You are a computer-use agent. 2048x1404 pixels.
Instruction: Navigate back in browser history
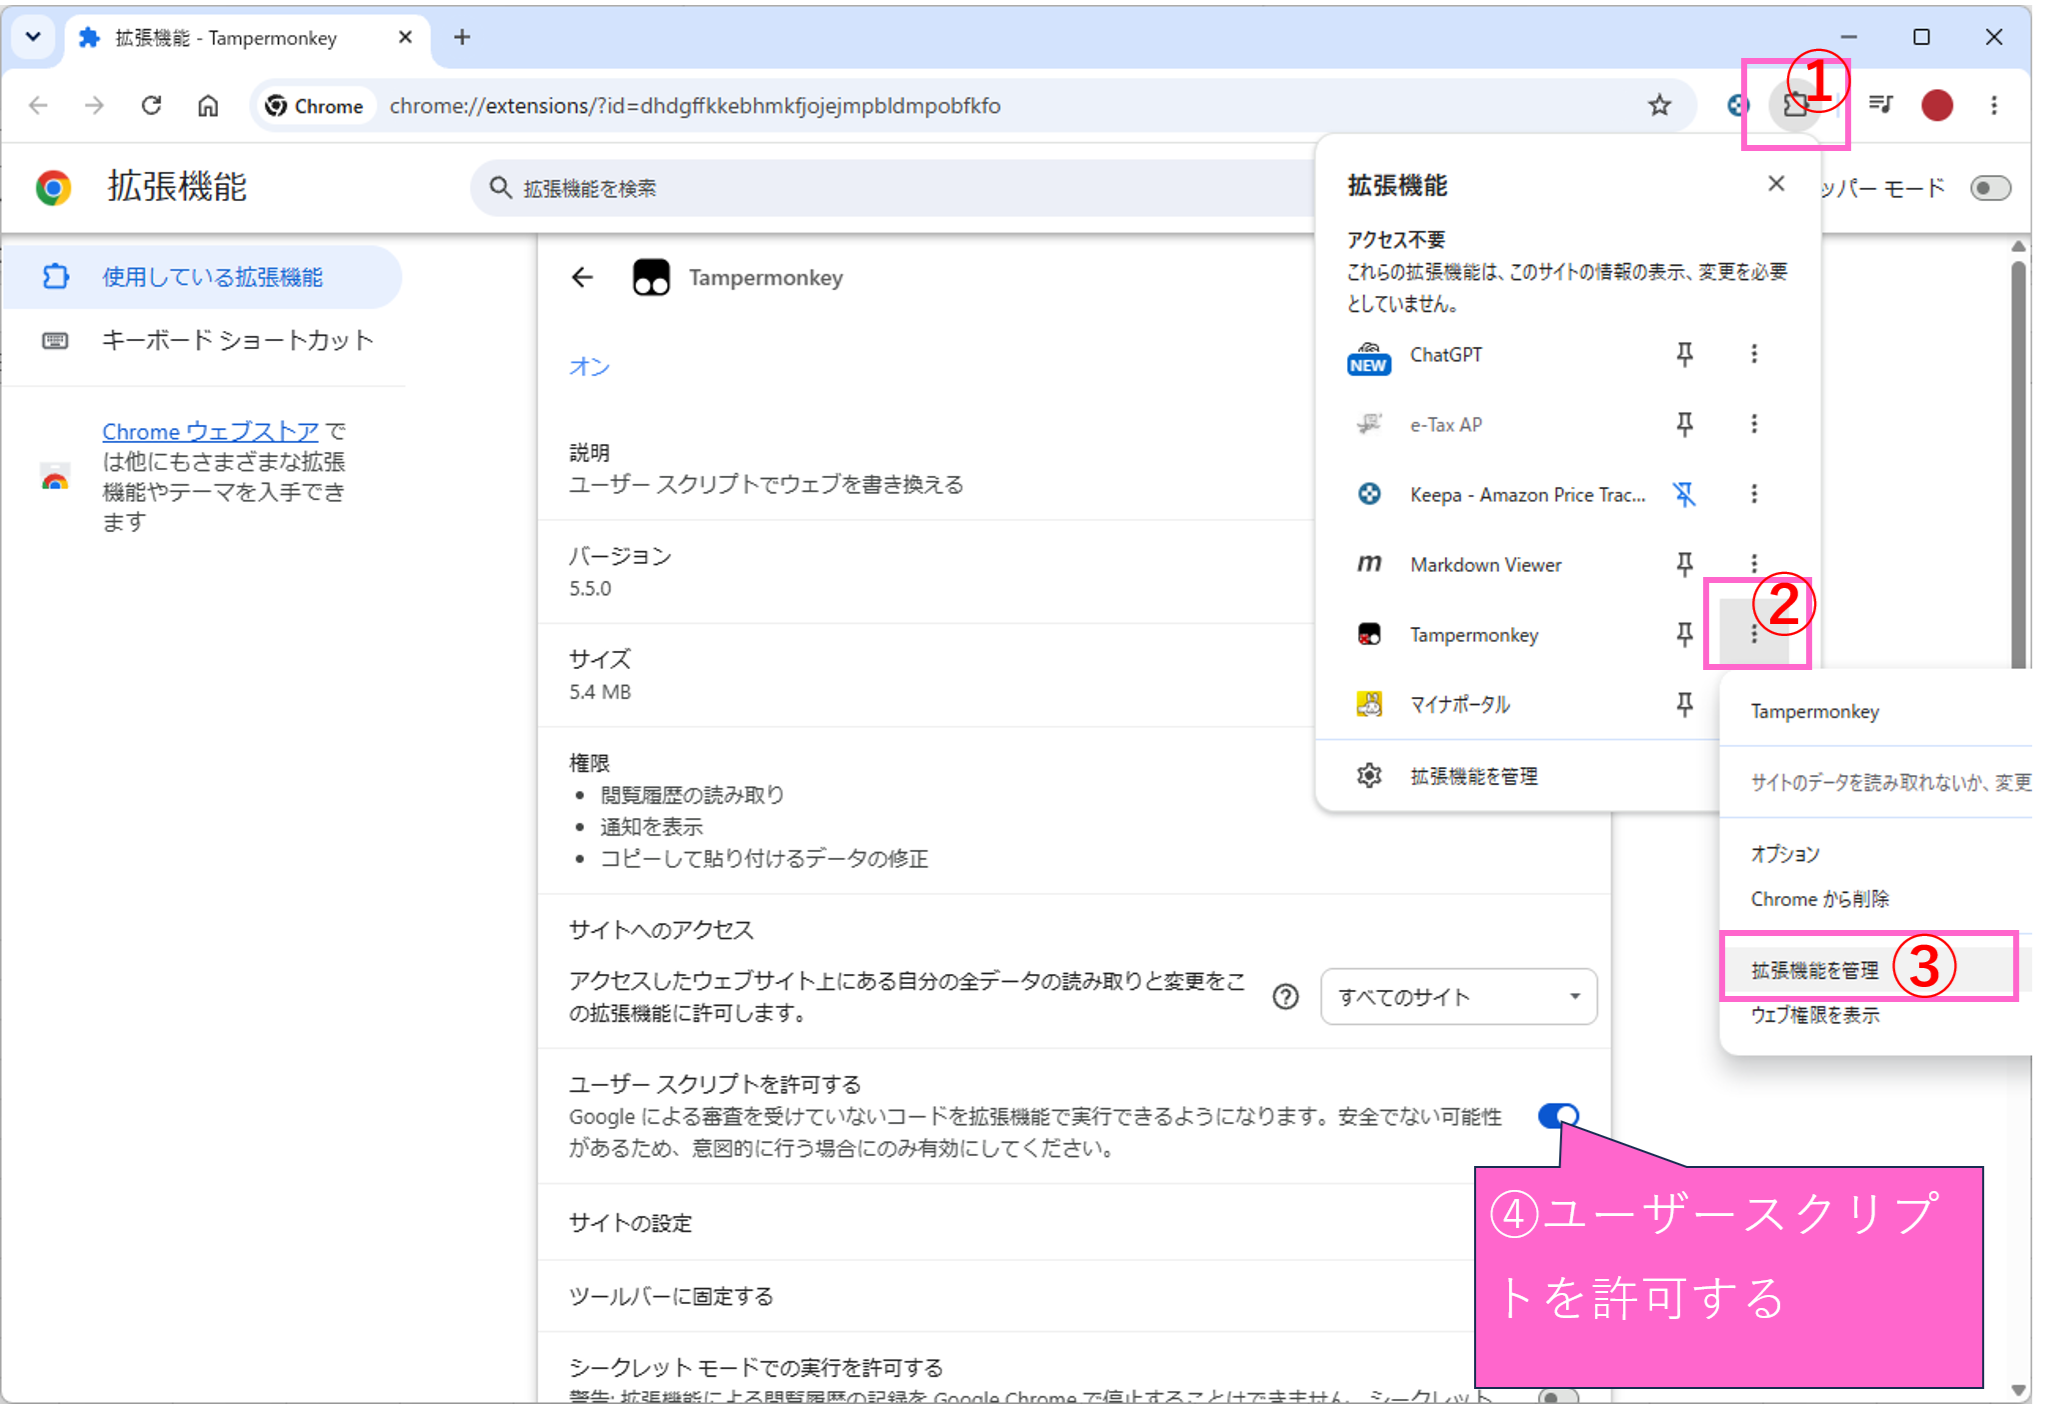click(x=38, y=105)
